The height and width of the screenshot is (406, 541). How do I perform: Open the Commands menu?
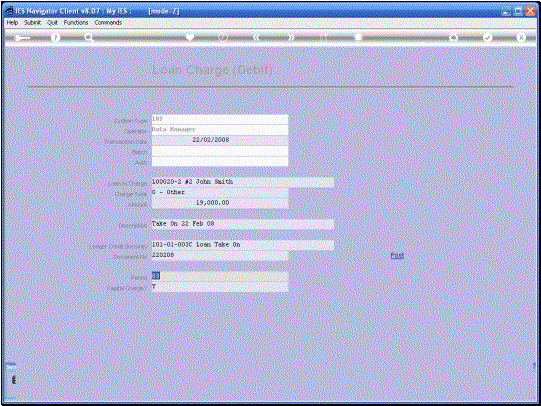pyautogui.click(x=108, y=22)
